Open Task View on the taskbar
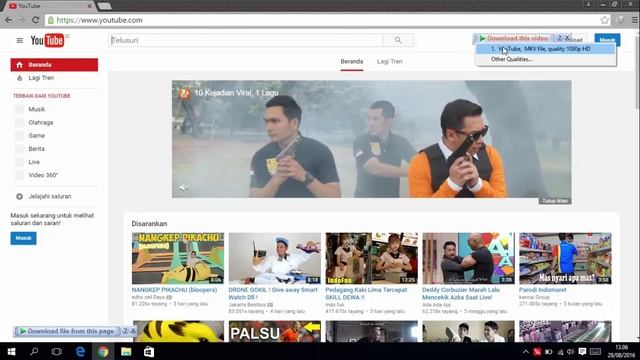The height and width of the screenshot is (360, 640). (x=57, y=351)
